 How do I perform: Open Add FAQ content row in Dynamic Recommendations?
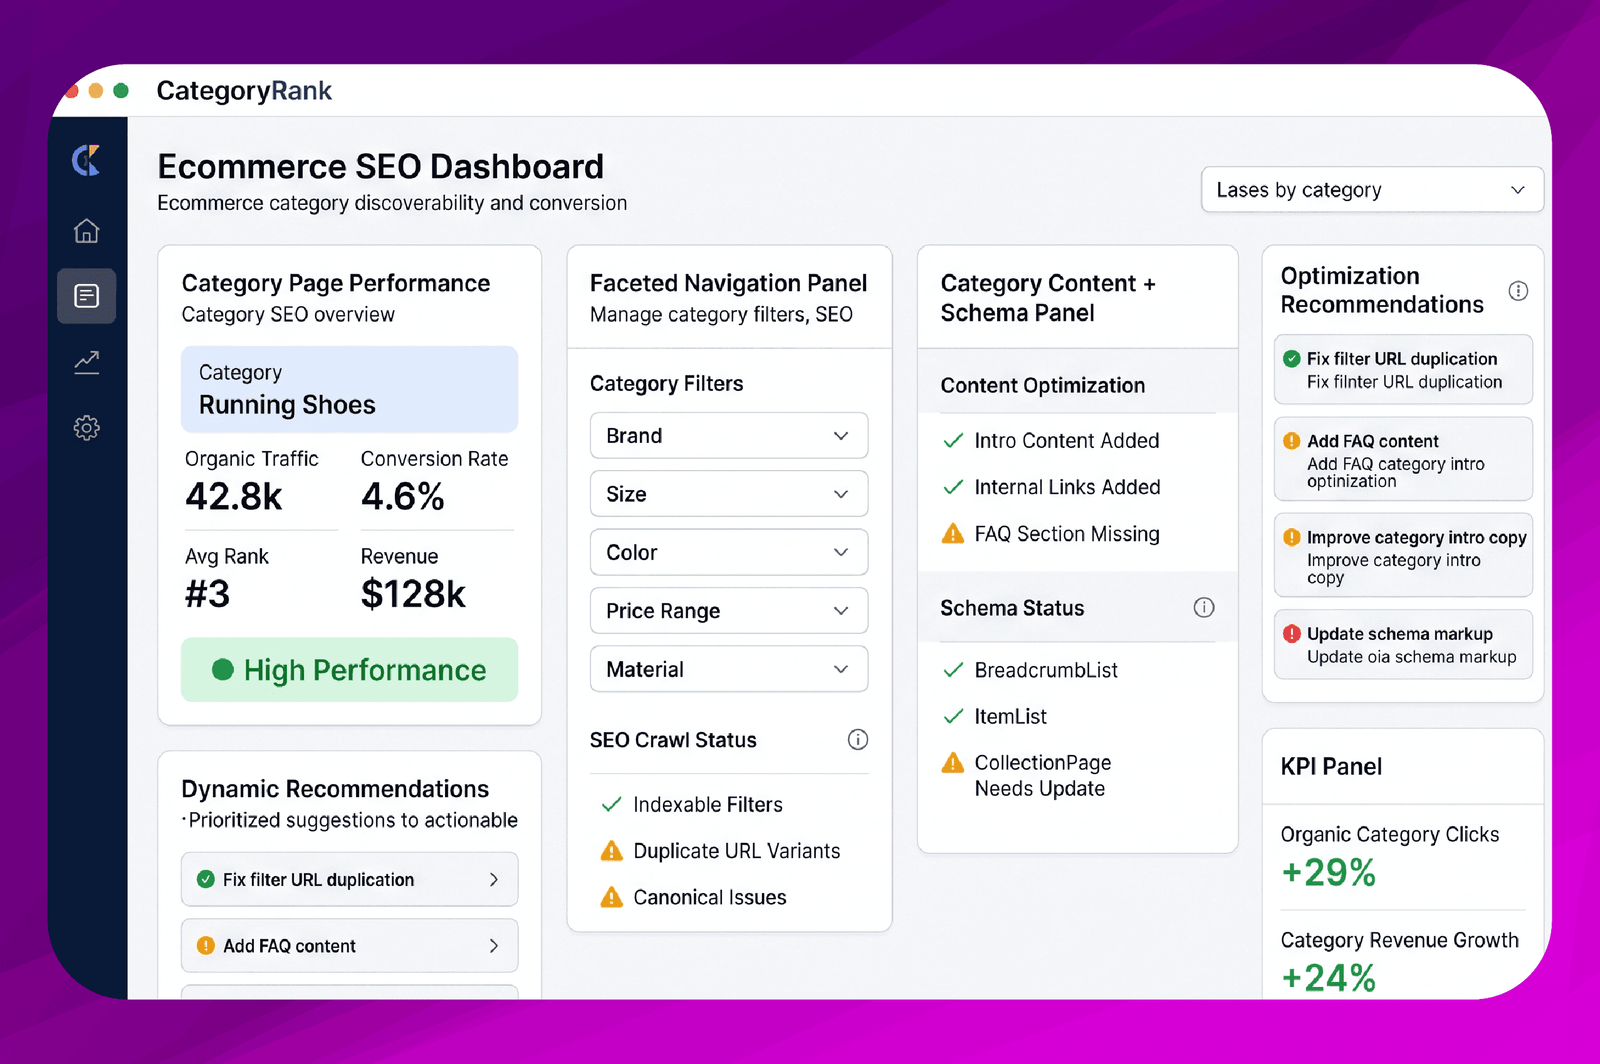pos(349,946)
